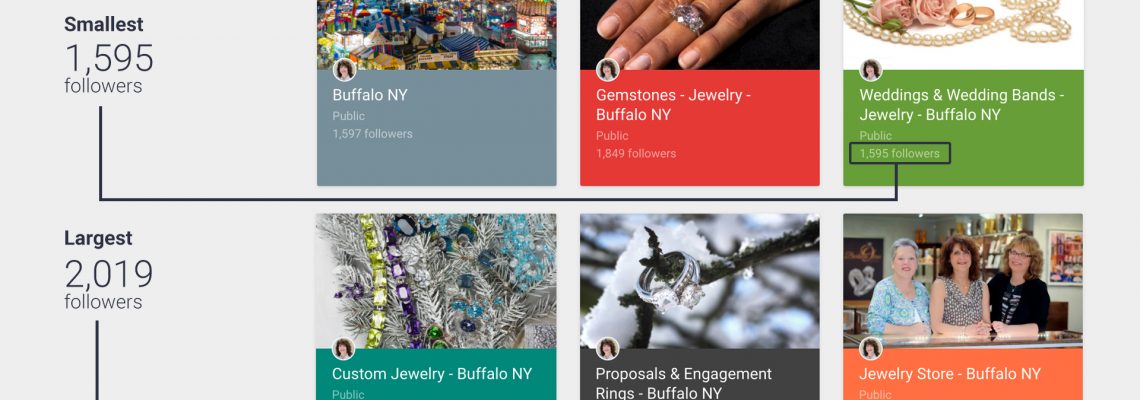Screen dimensions: 1140x400
Task: Click the gemstone bracelets photo
Action: click(436, 281)
